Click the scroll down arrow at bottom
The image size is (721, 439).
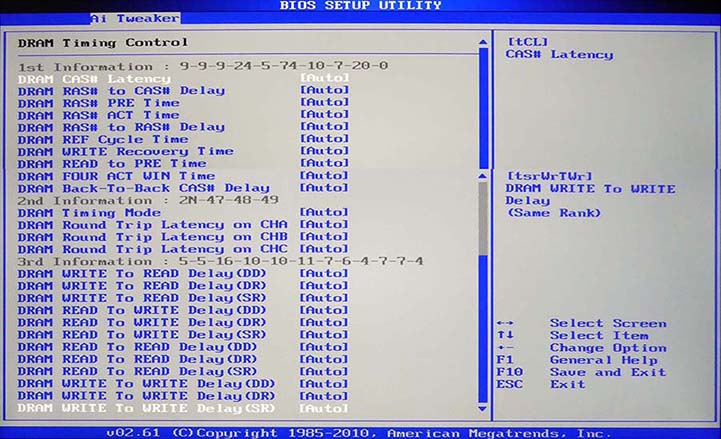click(483, 409)
